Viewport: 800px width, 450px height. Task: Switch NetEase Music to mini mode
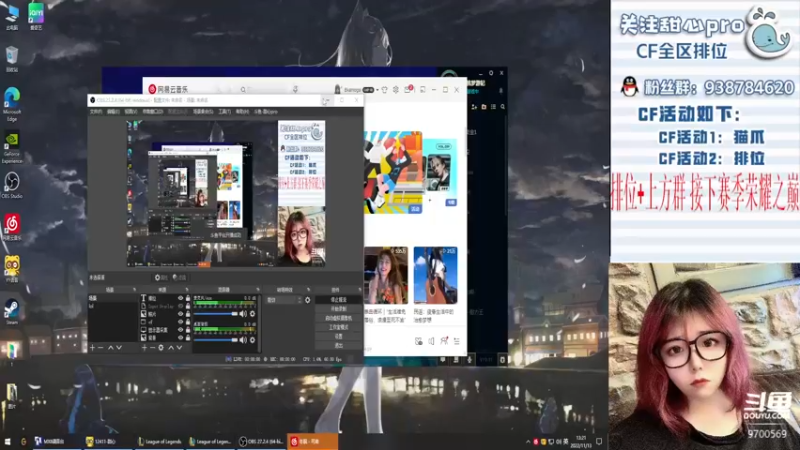point(422,89)
